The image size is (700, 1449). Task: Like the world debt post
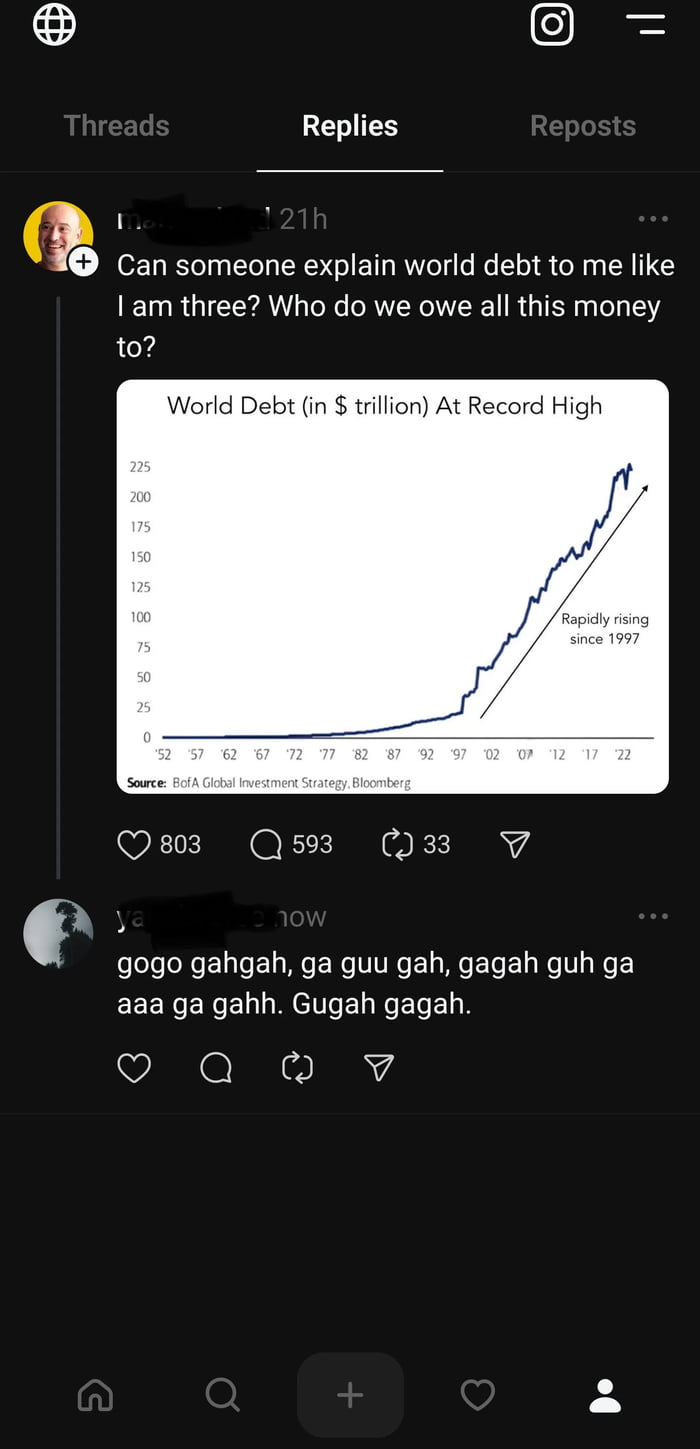tap(133, 844)
